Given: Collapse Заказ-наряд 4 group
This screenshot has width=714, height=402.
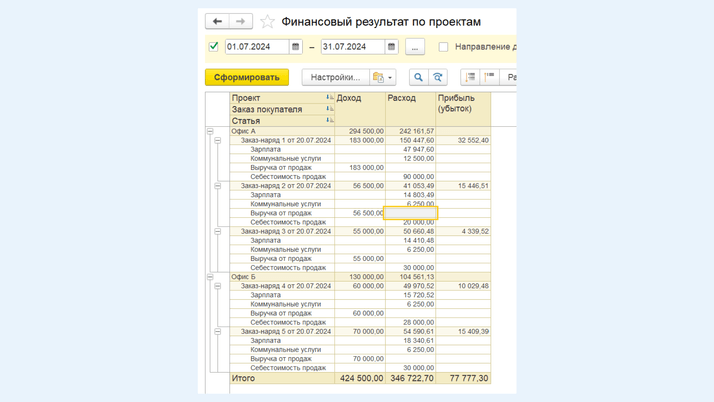Looking at the screenshot, I should [x=218, y=286].
